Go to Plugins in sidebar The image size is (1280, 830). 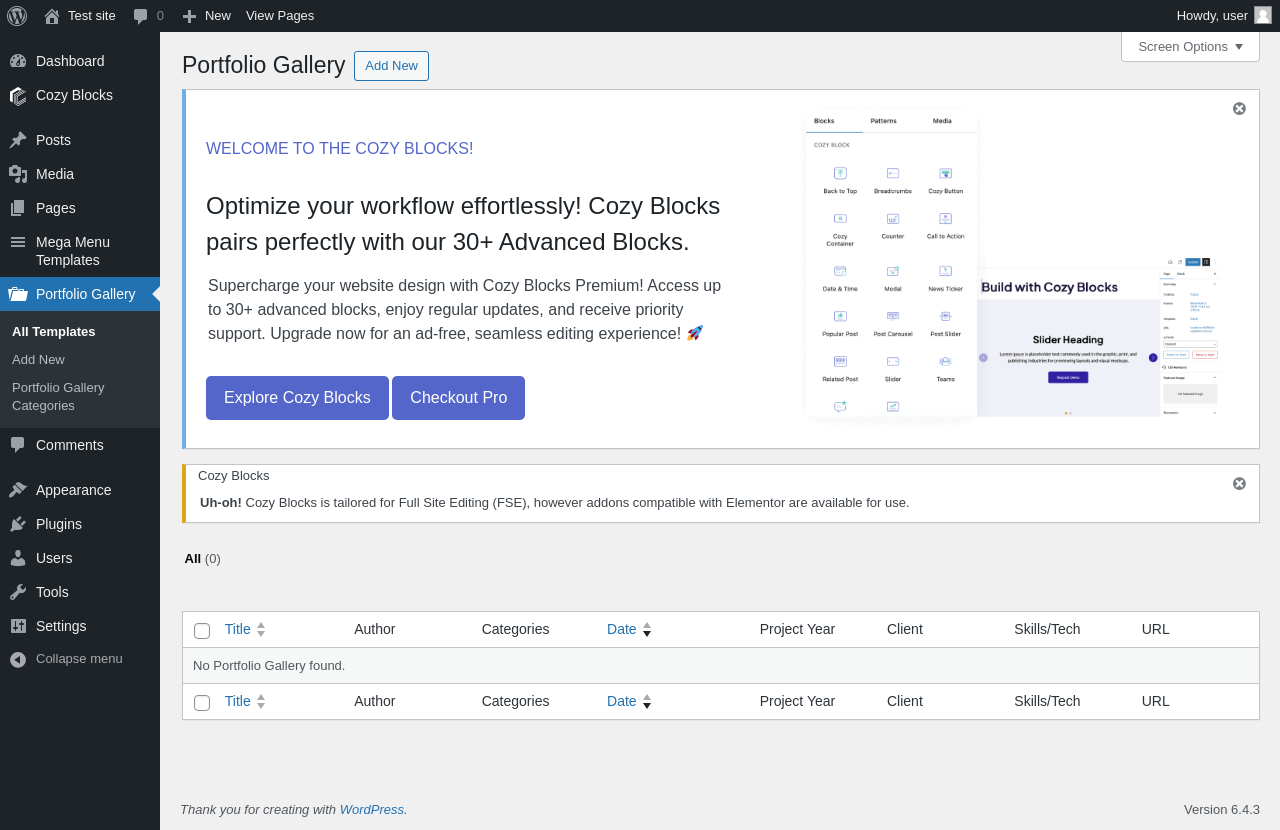coord(80,524)
